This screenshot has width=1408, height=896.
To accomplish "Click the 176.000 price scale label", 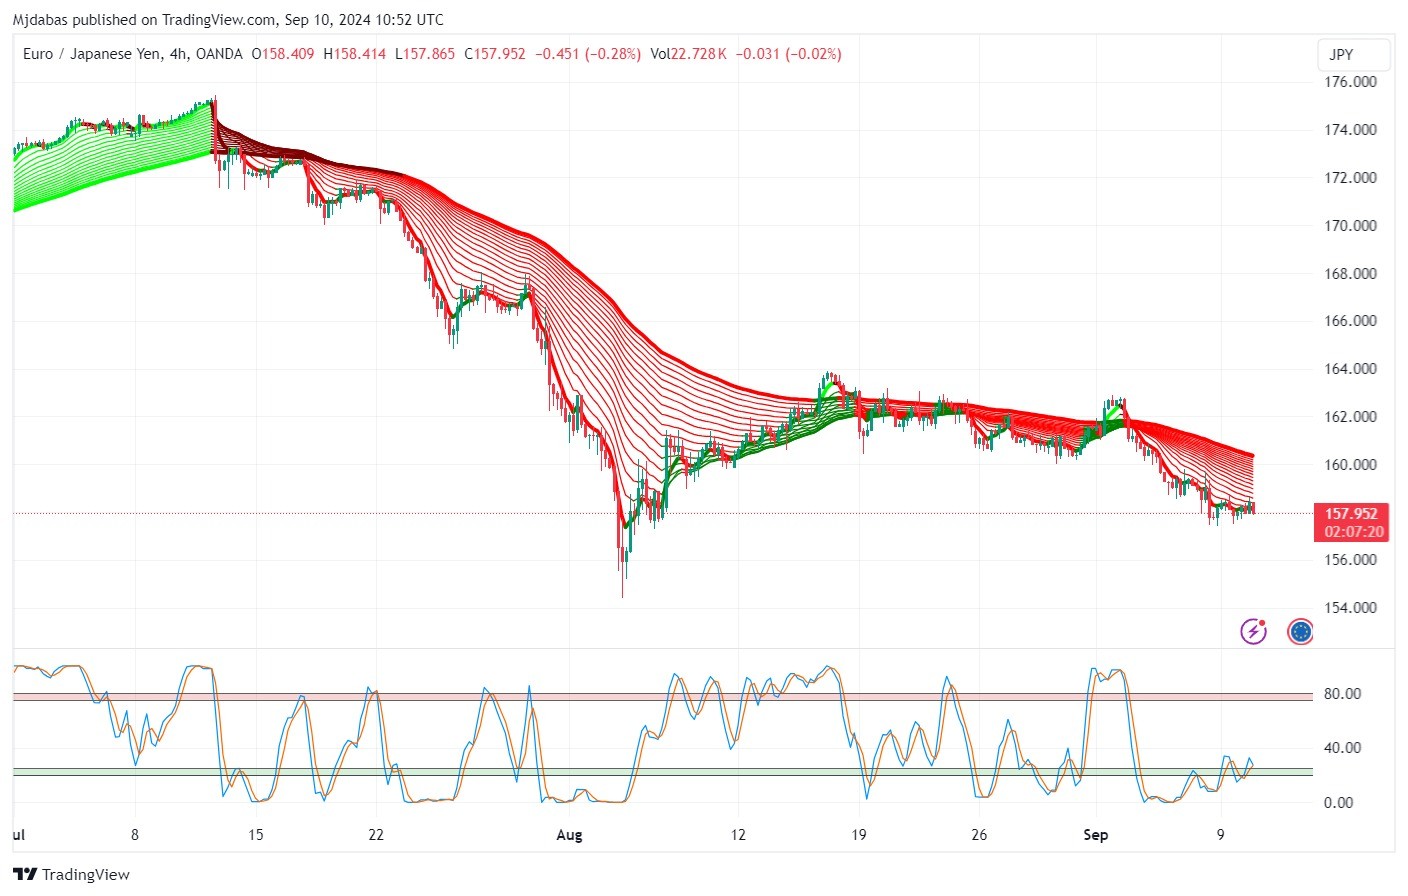I will tap(1350, 82).
